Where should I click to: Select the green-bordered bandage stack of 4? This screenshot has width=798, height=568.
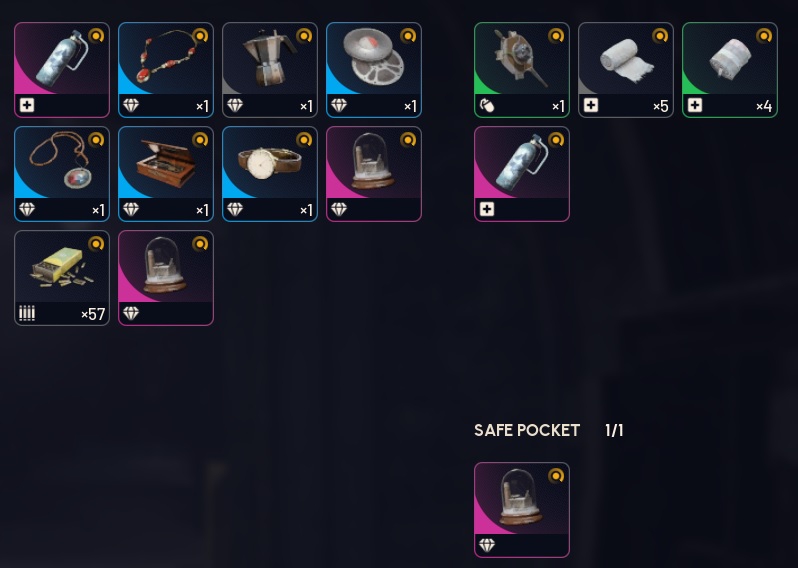729,70
